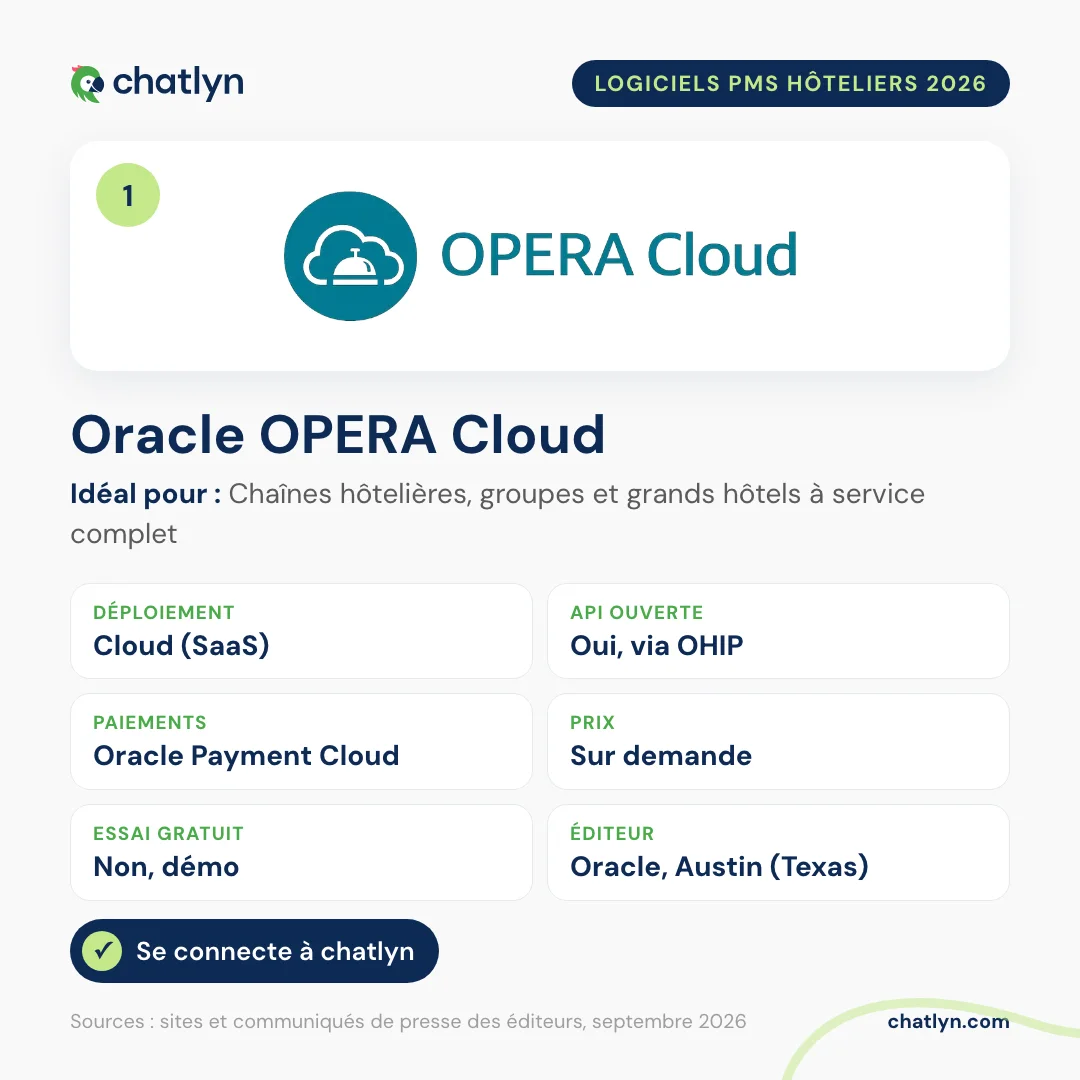Click the Oracle Payment Cloud value
The width and height of the screenshot is (1080, 1080).
(x=247, y=756)
